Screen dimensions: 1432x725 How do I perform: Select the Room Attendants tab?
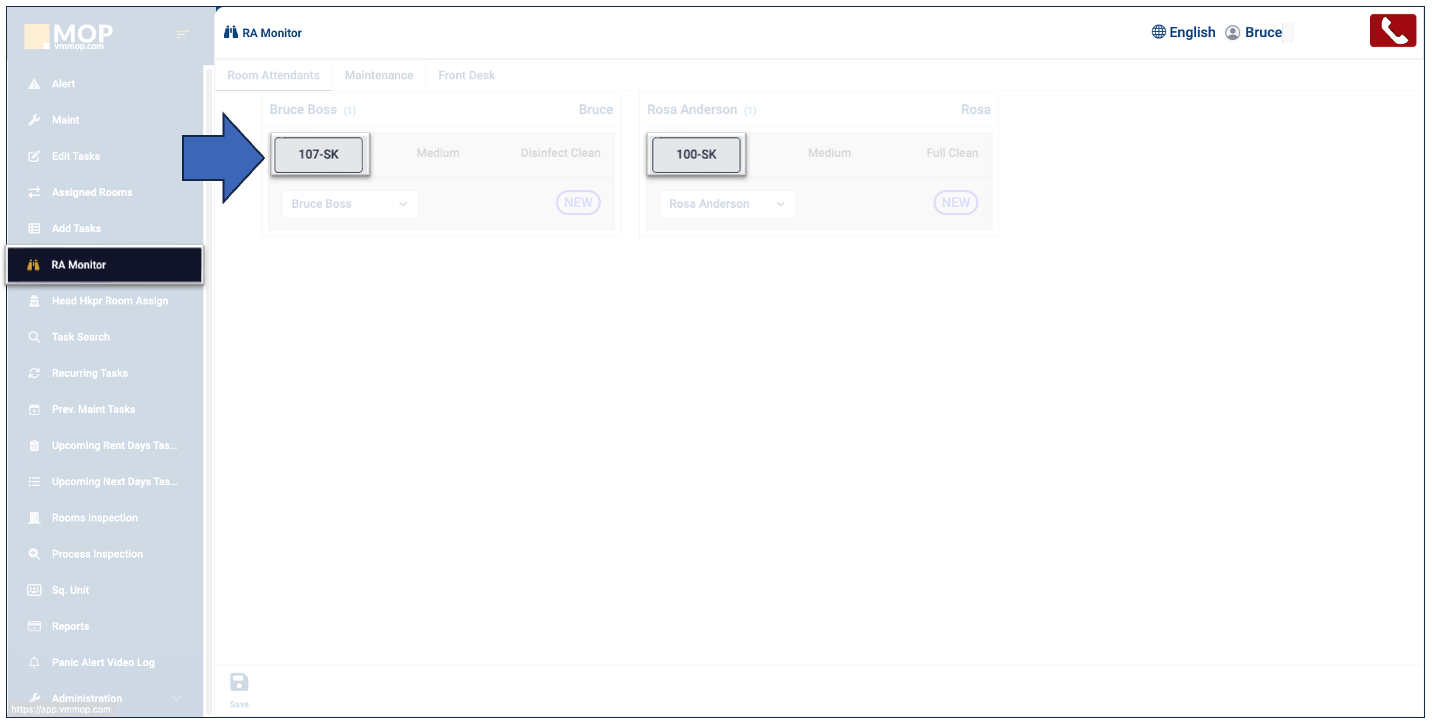(x=273, y=75)
